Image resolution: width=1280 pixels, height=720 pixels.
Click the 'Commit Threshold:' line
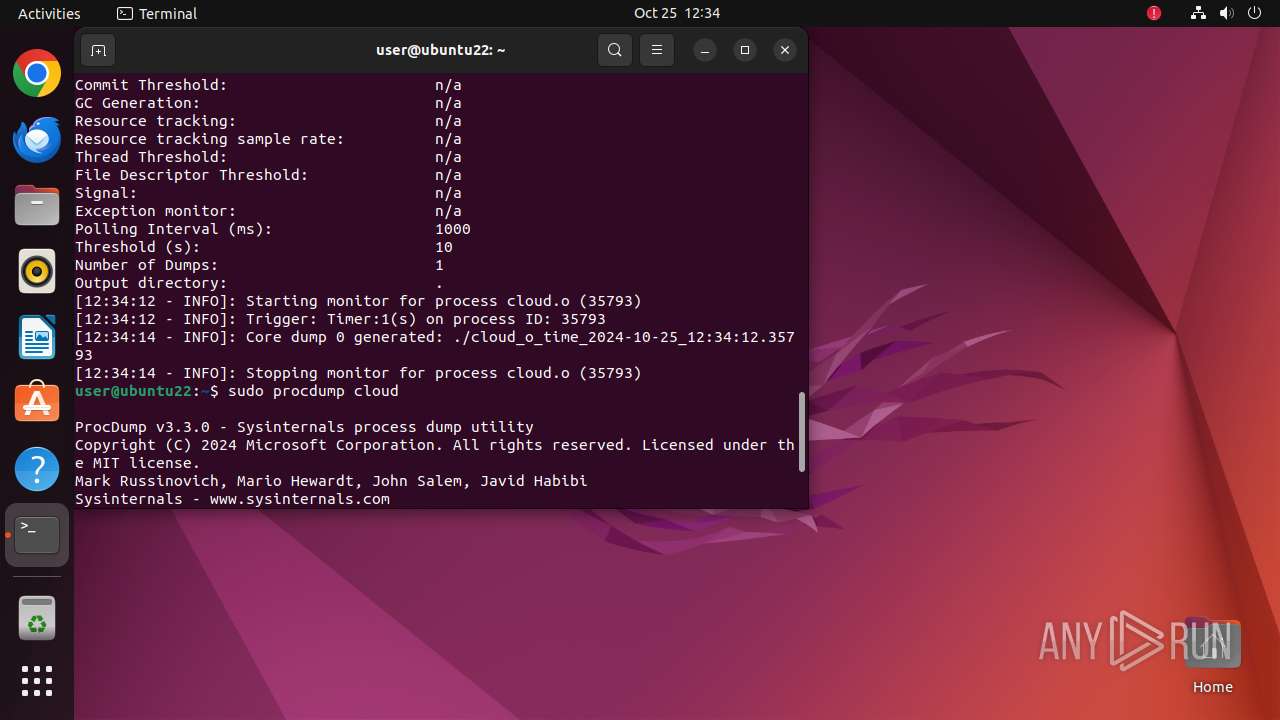point(268,85)
